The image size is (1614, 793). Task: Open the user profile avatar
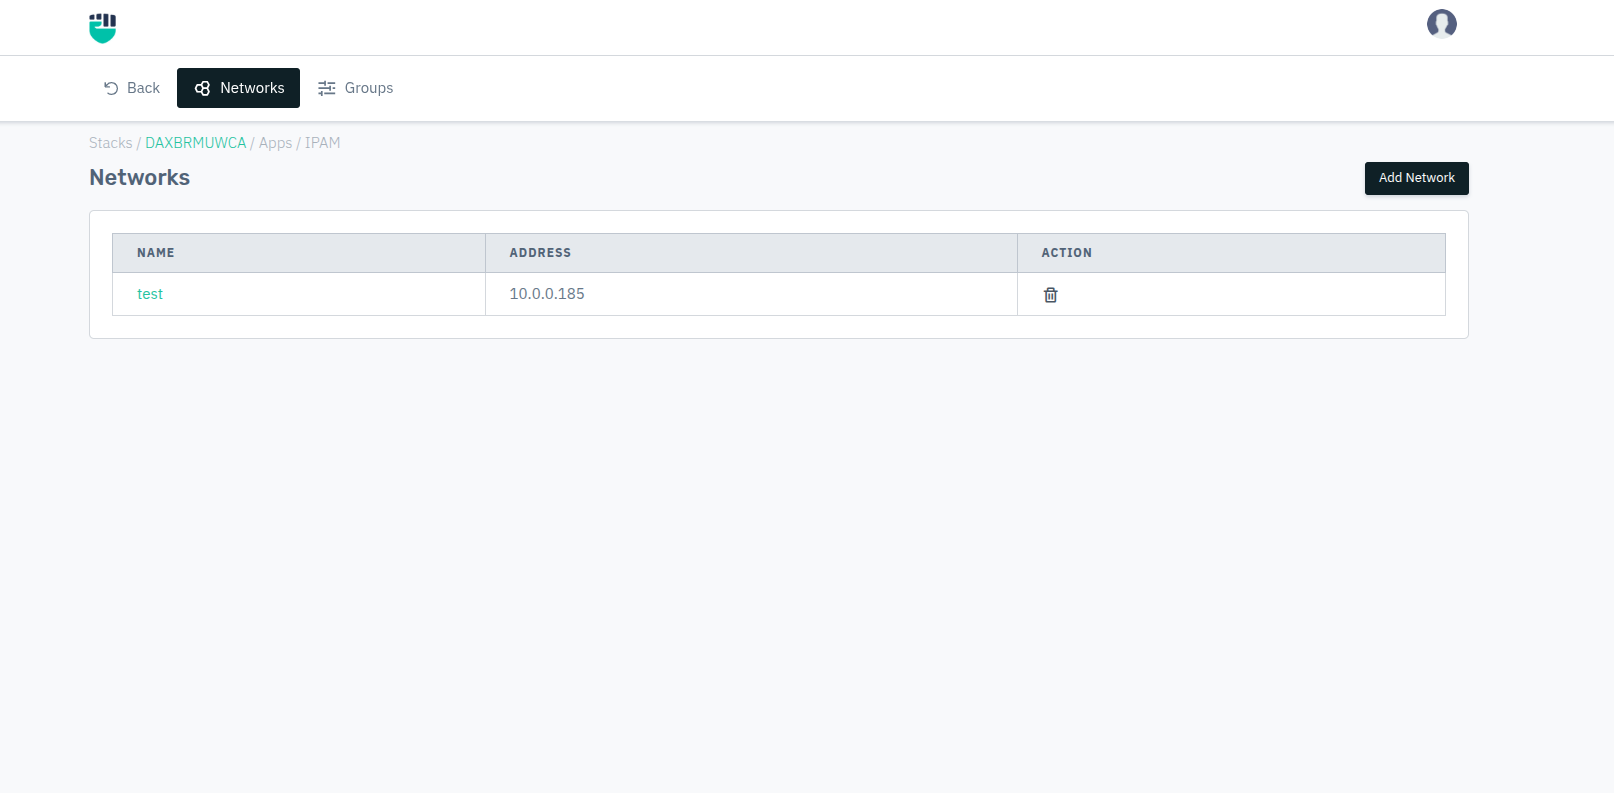1441,23
